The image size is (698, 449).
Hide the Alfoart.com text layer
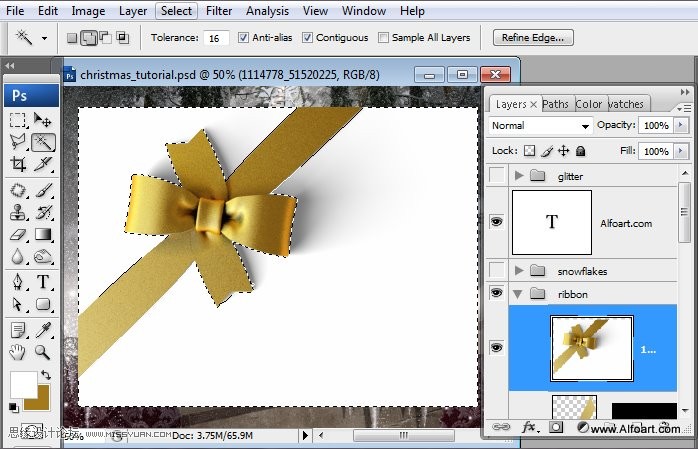tap(496, 221)
